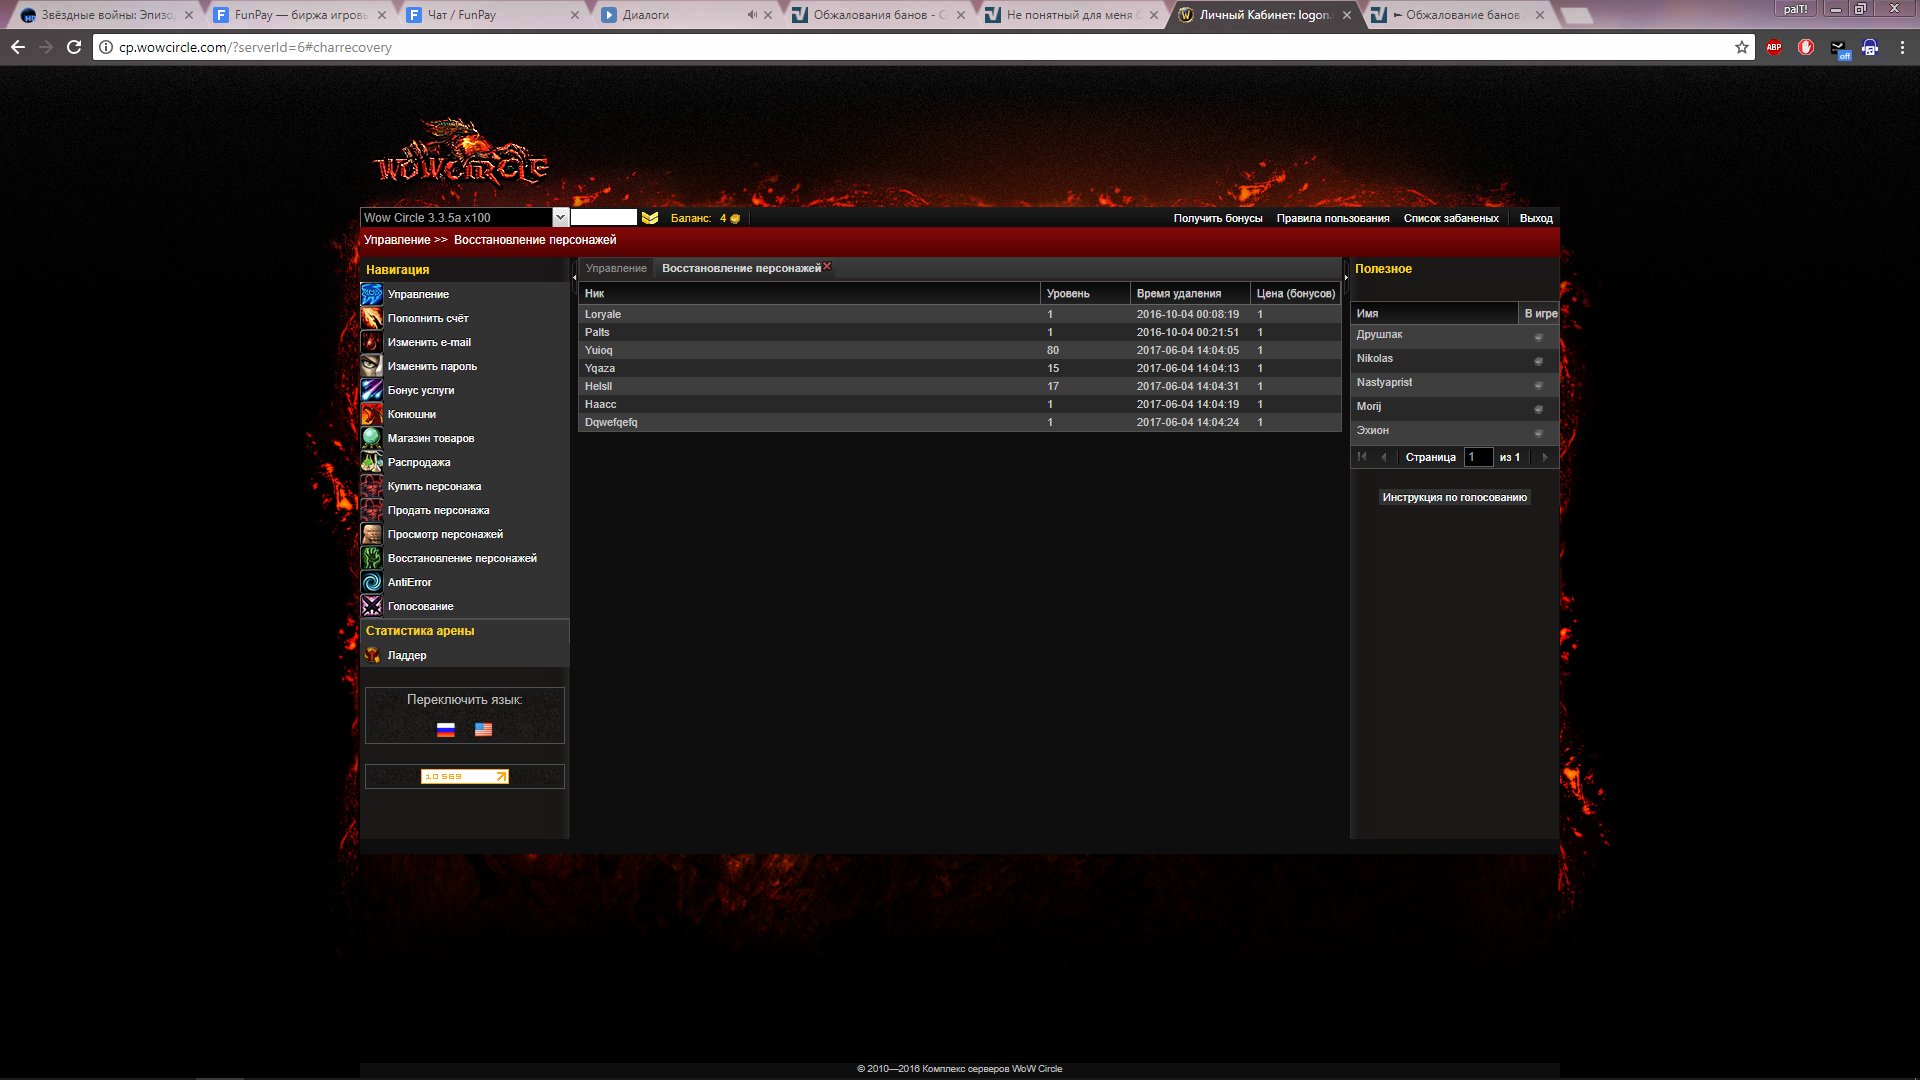Click the Пополнить счёт sidebar icon
Viewport: 1920px width, 1080px height.
tap(371, 318)
